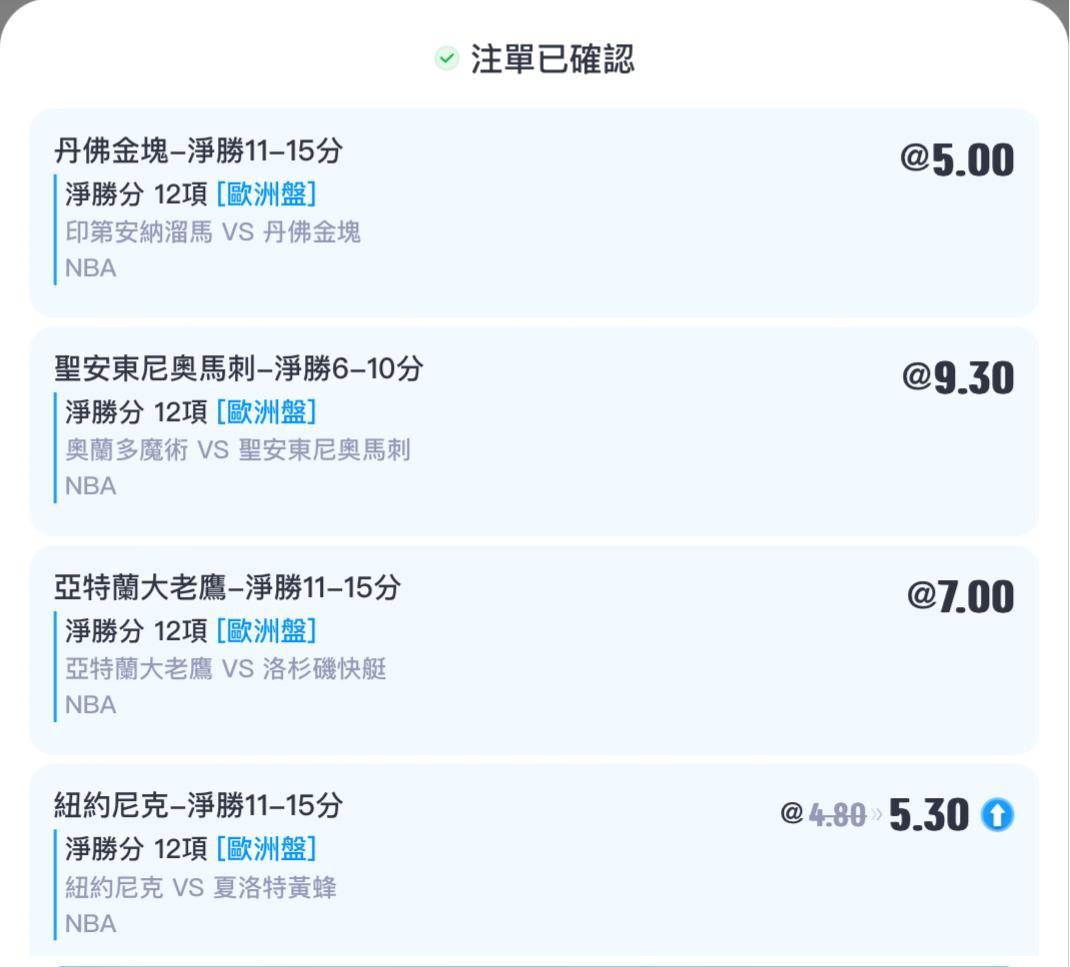
Task: Click the green confirmation checkmark icon
Action: pyautogui.click(x=446, y=59)
